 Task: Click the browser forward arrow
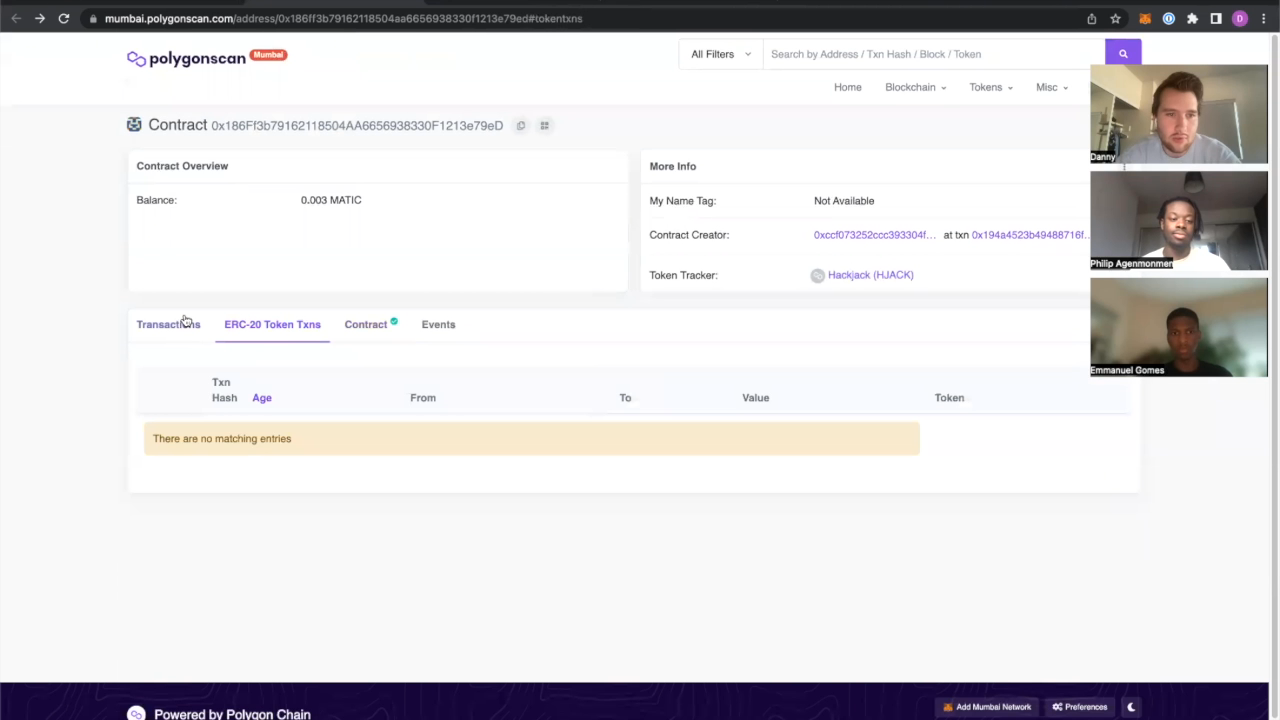pyautogui.click(x=40, y=18)
